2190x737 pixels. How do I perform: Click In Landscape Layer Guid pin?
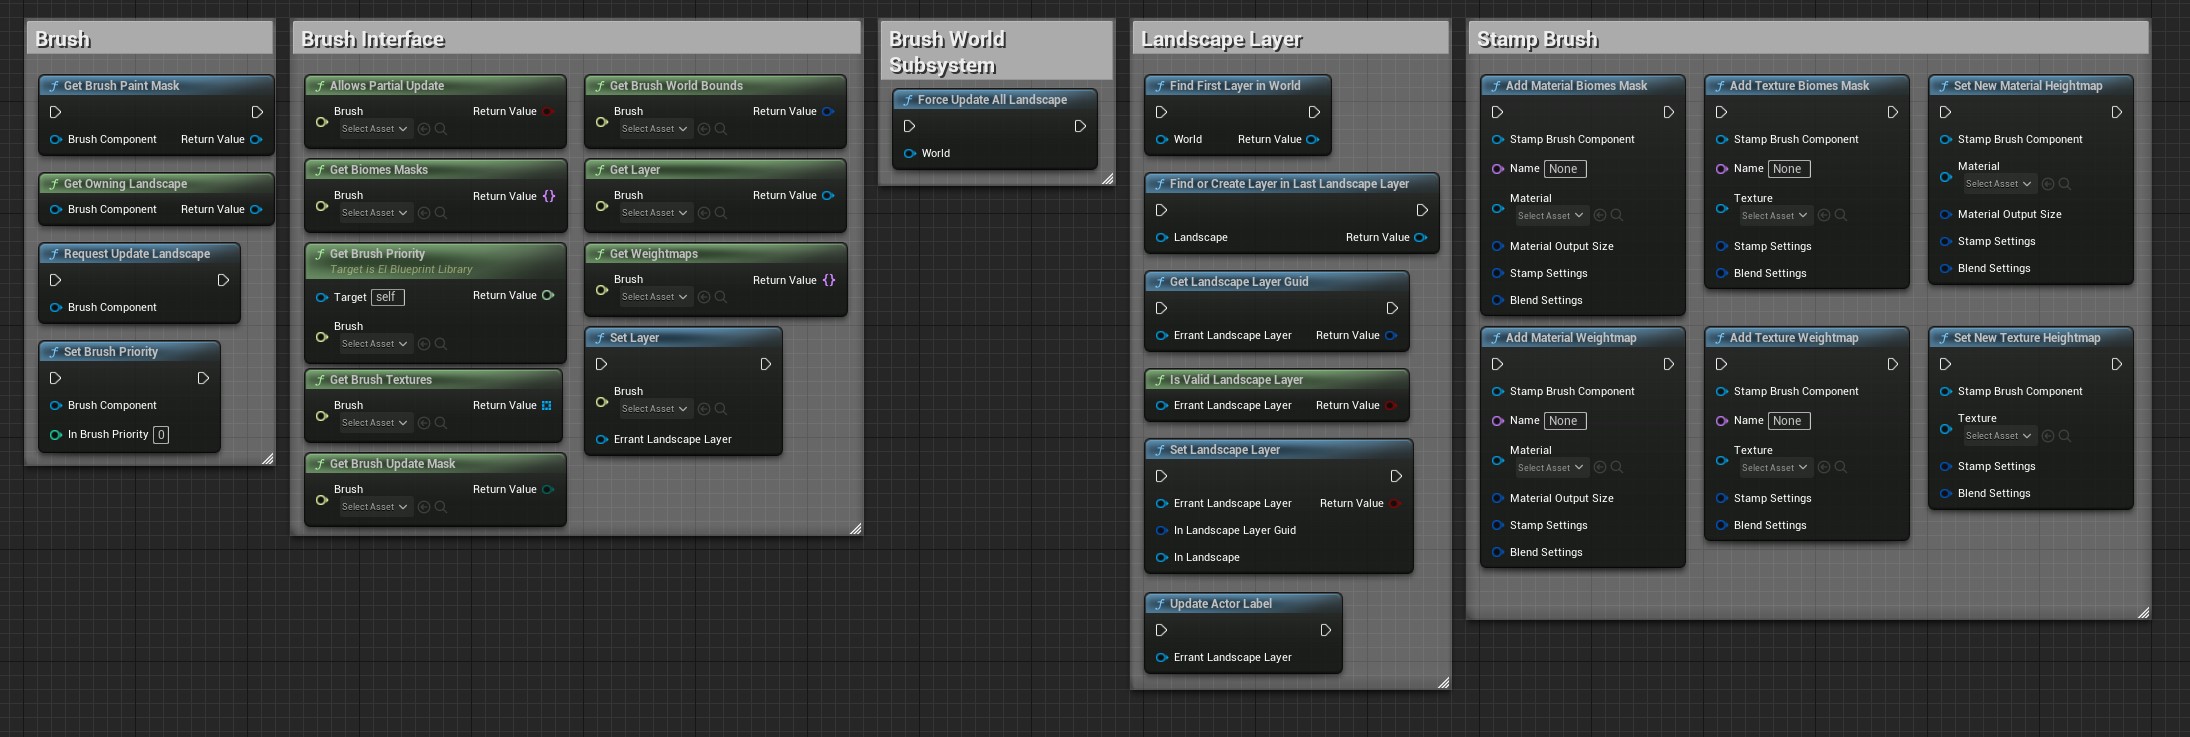coord(1162,530)
